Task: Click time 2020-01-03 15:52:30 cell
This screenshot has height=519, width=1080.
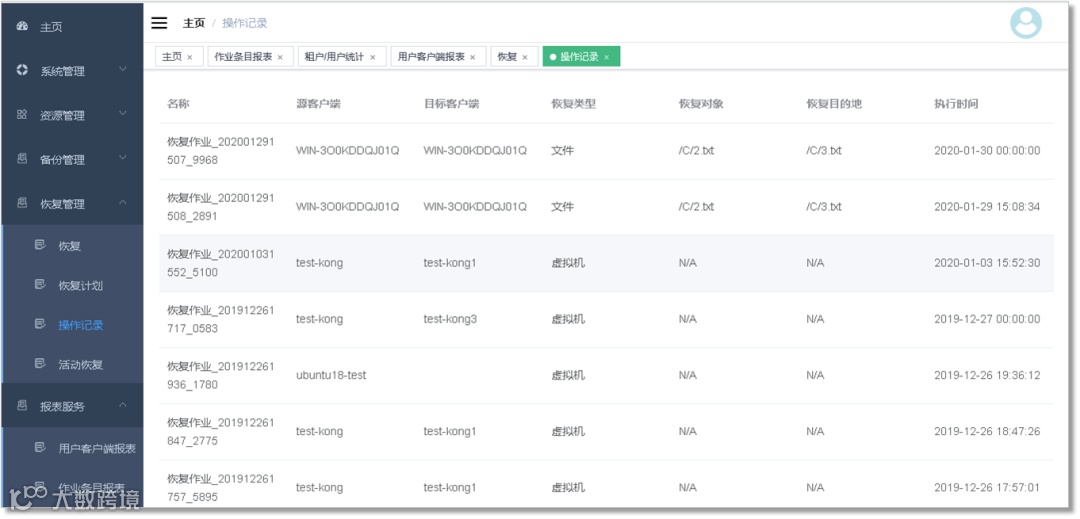Action: 987,263
